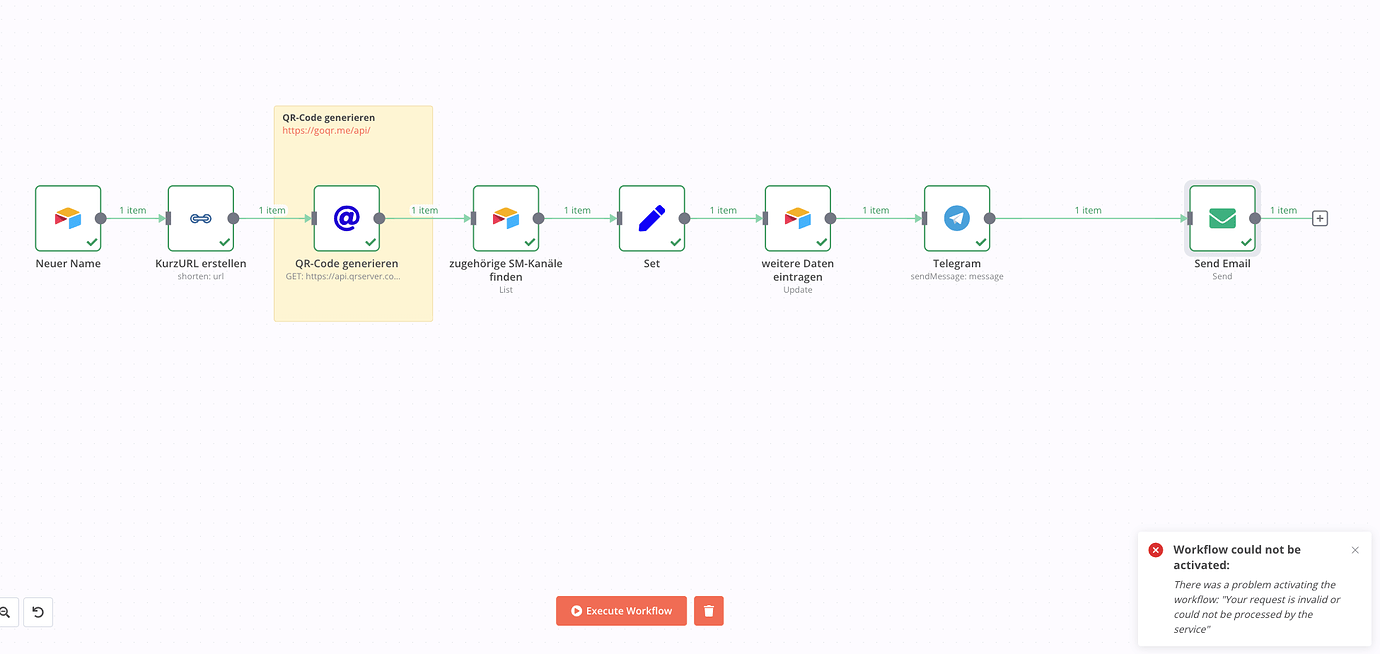Click the "1 item" label after Telegram
Image resolution: width=1380 pixels, height=654 pixels.
pyautogui.click(x=1088, y=211)
